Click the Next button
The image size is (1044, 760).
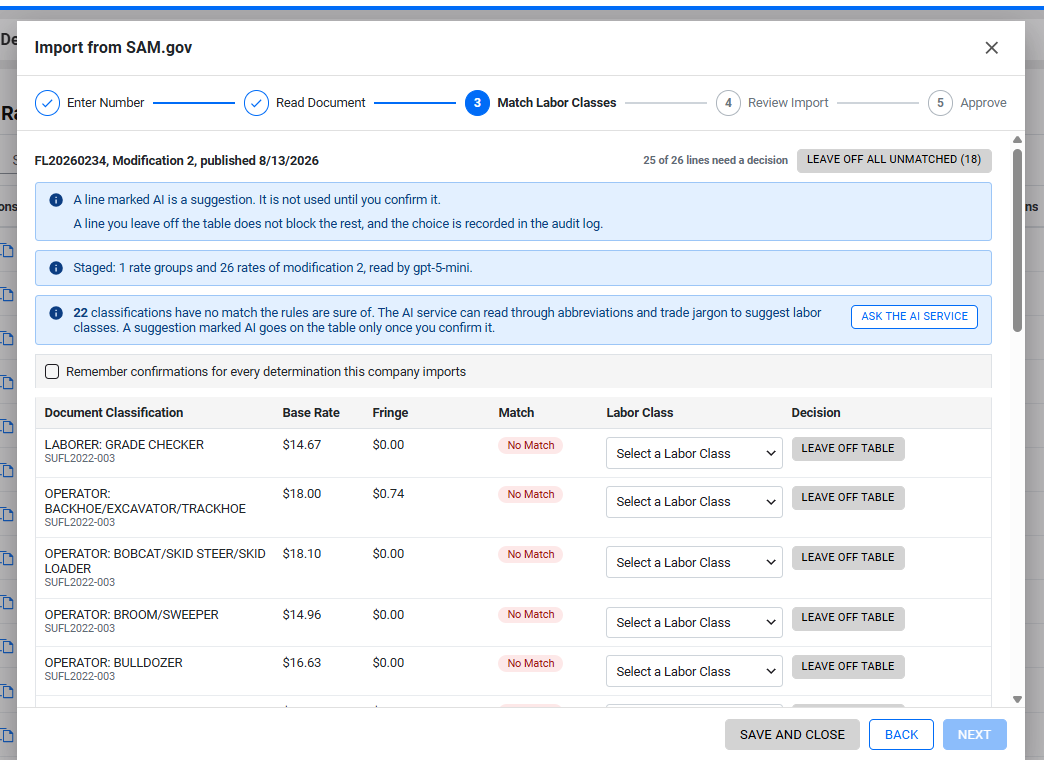click(974, 735)
